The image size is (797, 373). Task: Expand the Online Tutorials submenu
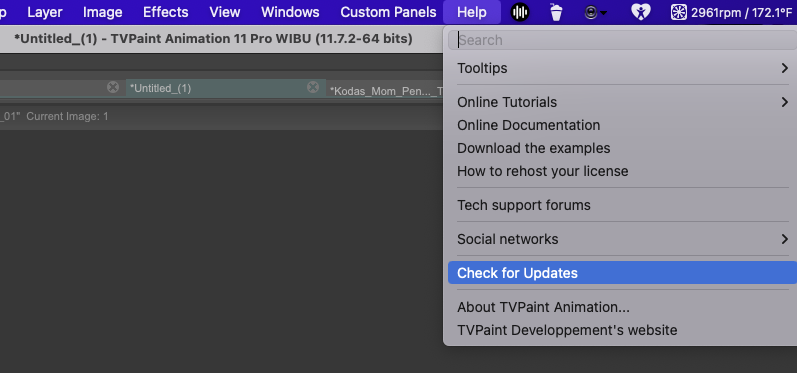(x=622, y=102)
